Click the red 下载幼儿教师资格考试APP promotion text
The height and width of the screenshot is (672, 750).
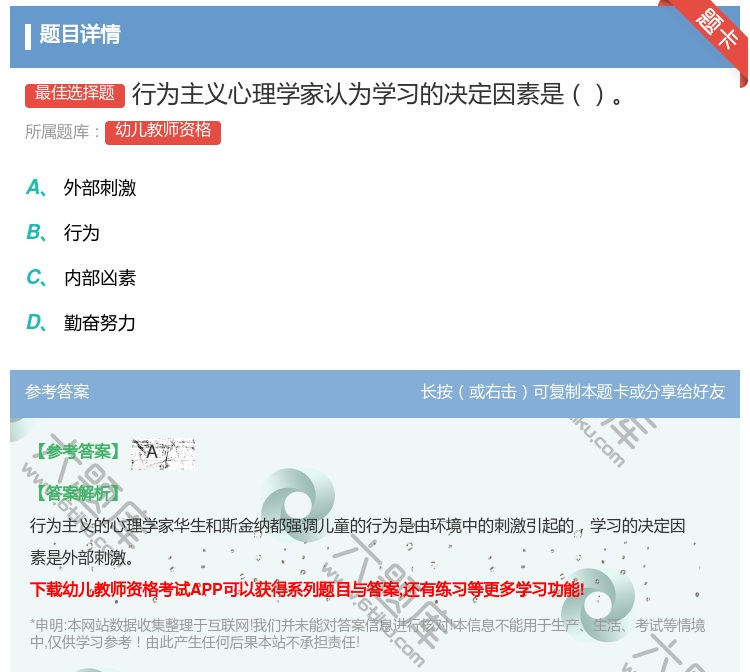pyautogui.click(x=307, y=589)
